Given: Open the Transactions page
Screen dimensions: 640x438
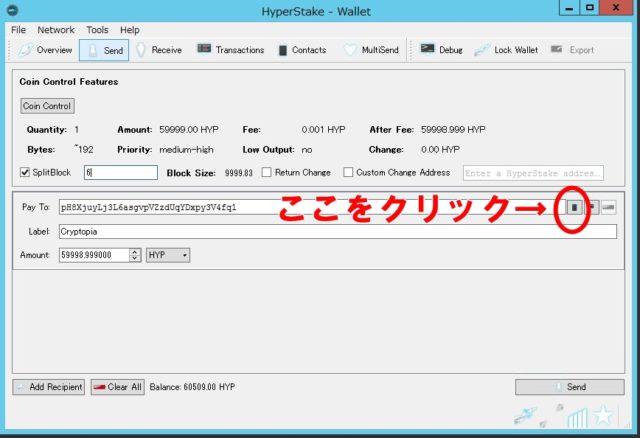Looking at the screenshot, I should [x=231, y=50].
